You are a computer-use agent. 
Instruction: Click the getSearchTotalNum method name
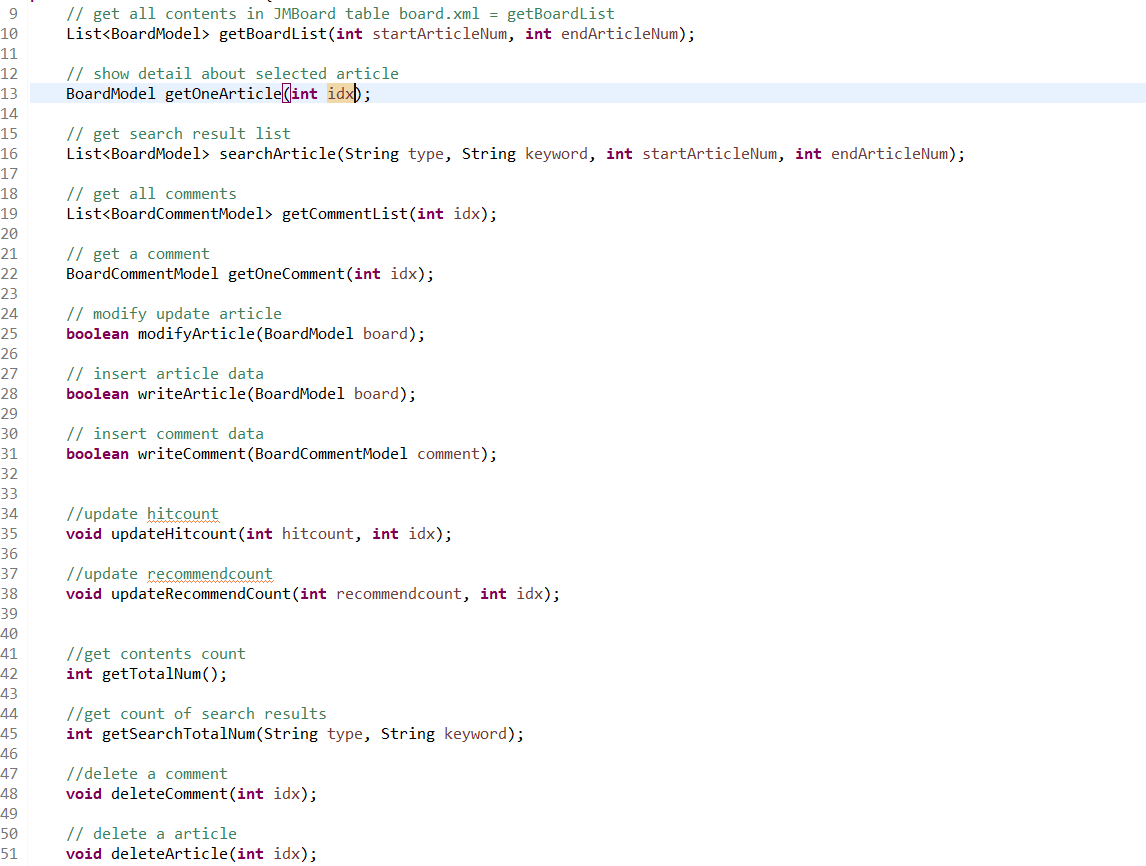pos(178,734)
